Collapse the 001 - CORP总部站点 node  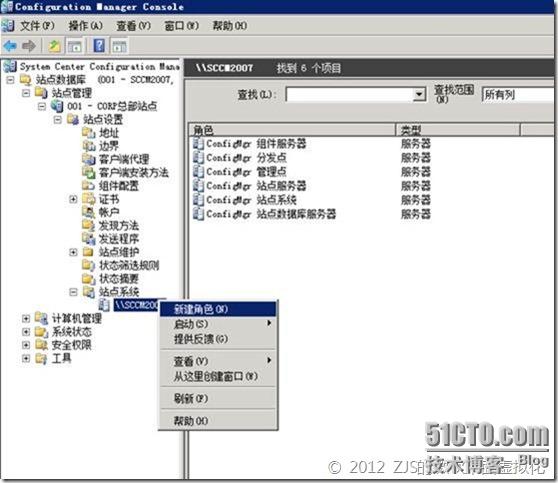coord(42,106)
